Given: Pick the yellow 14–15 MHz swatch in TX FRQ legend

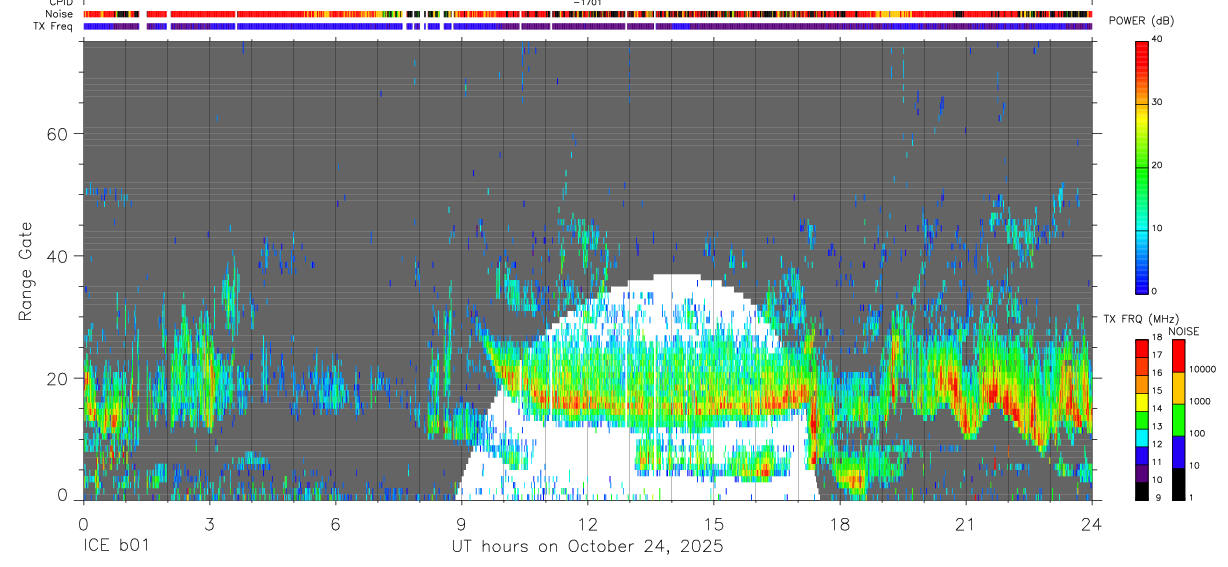Looking at the screenshot, I should (1142, 400).
